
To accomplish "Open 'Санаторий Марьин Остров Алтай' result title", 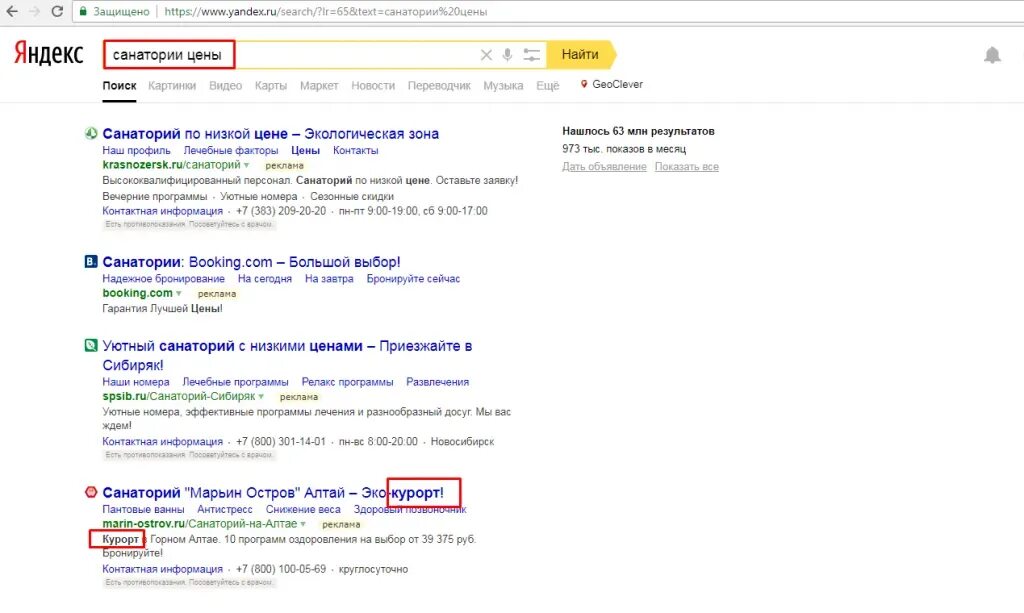I will 273,492.
